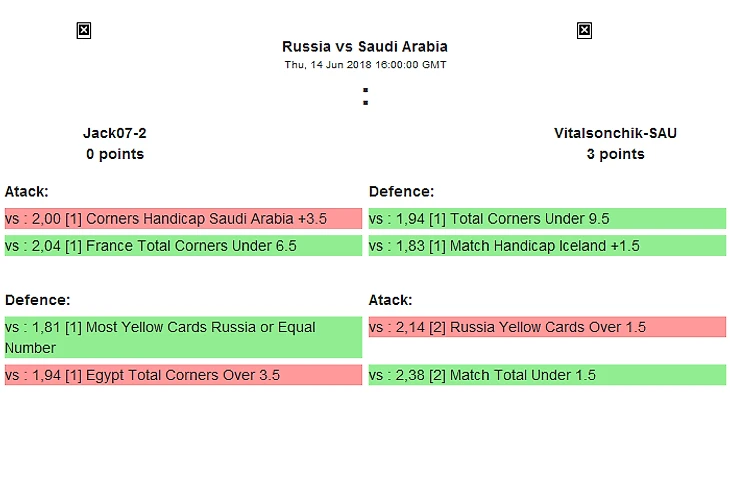Click the Corners Handicap Saudi Arabia +3.5 row
This screenshot has height=480, width=730.
(183, 218)
